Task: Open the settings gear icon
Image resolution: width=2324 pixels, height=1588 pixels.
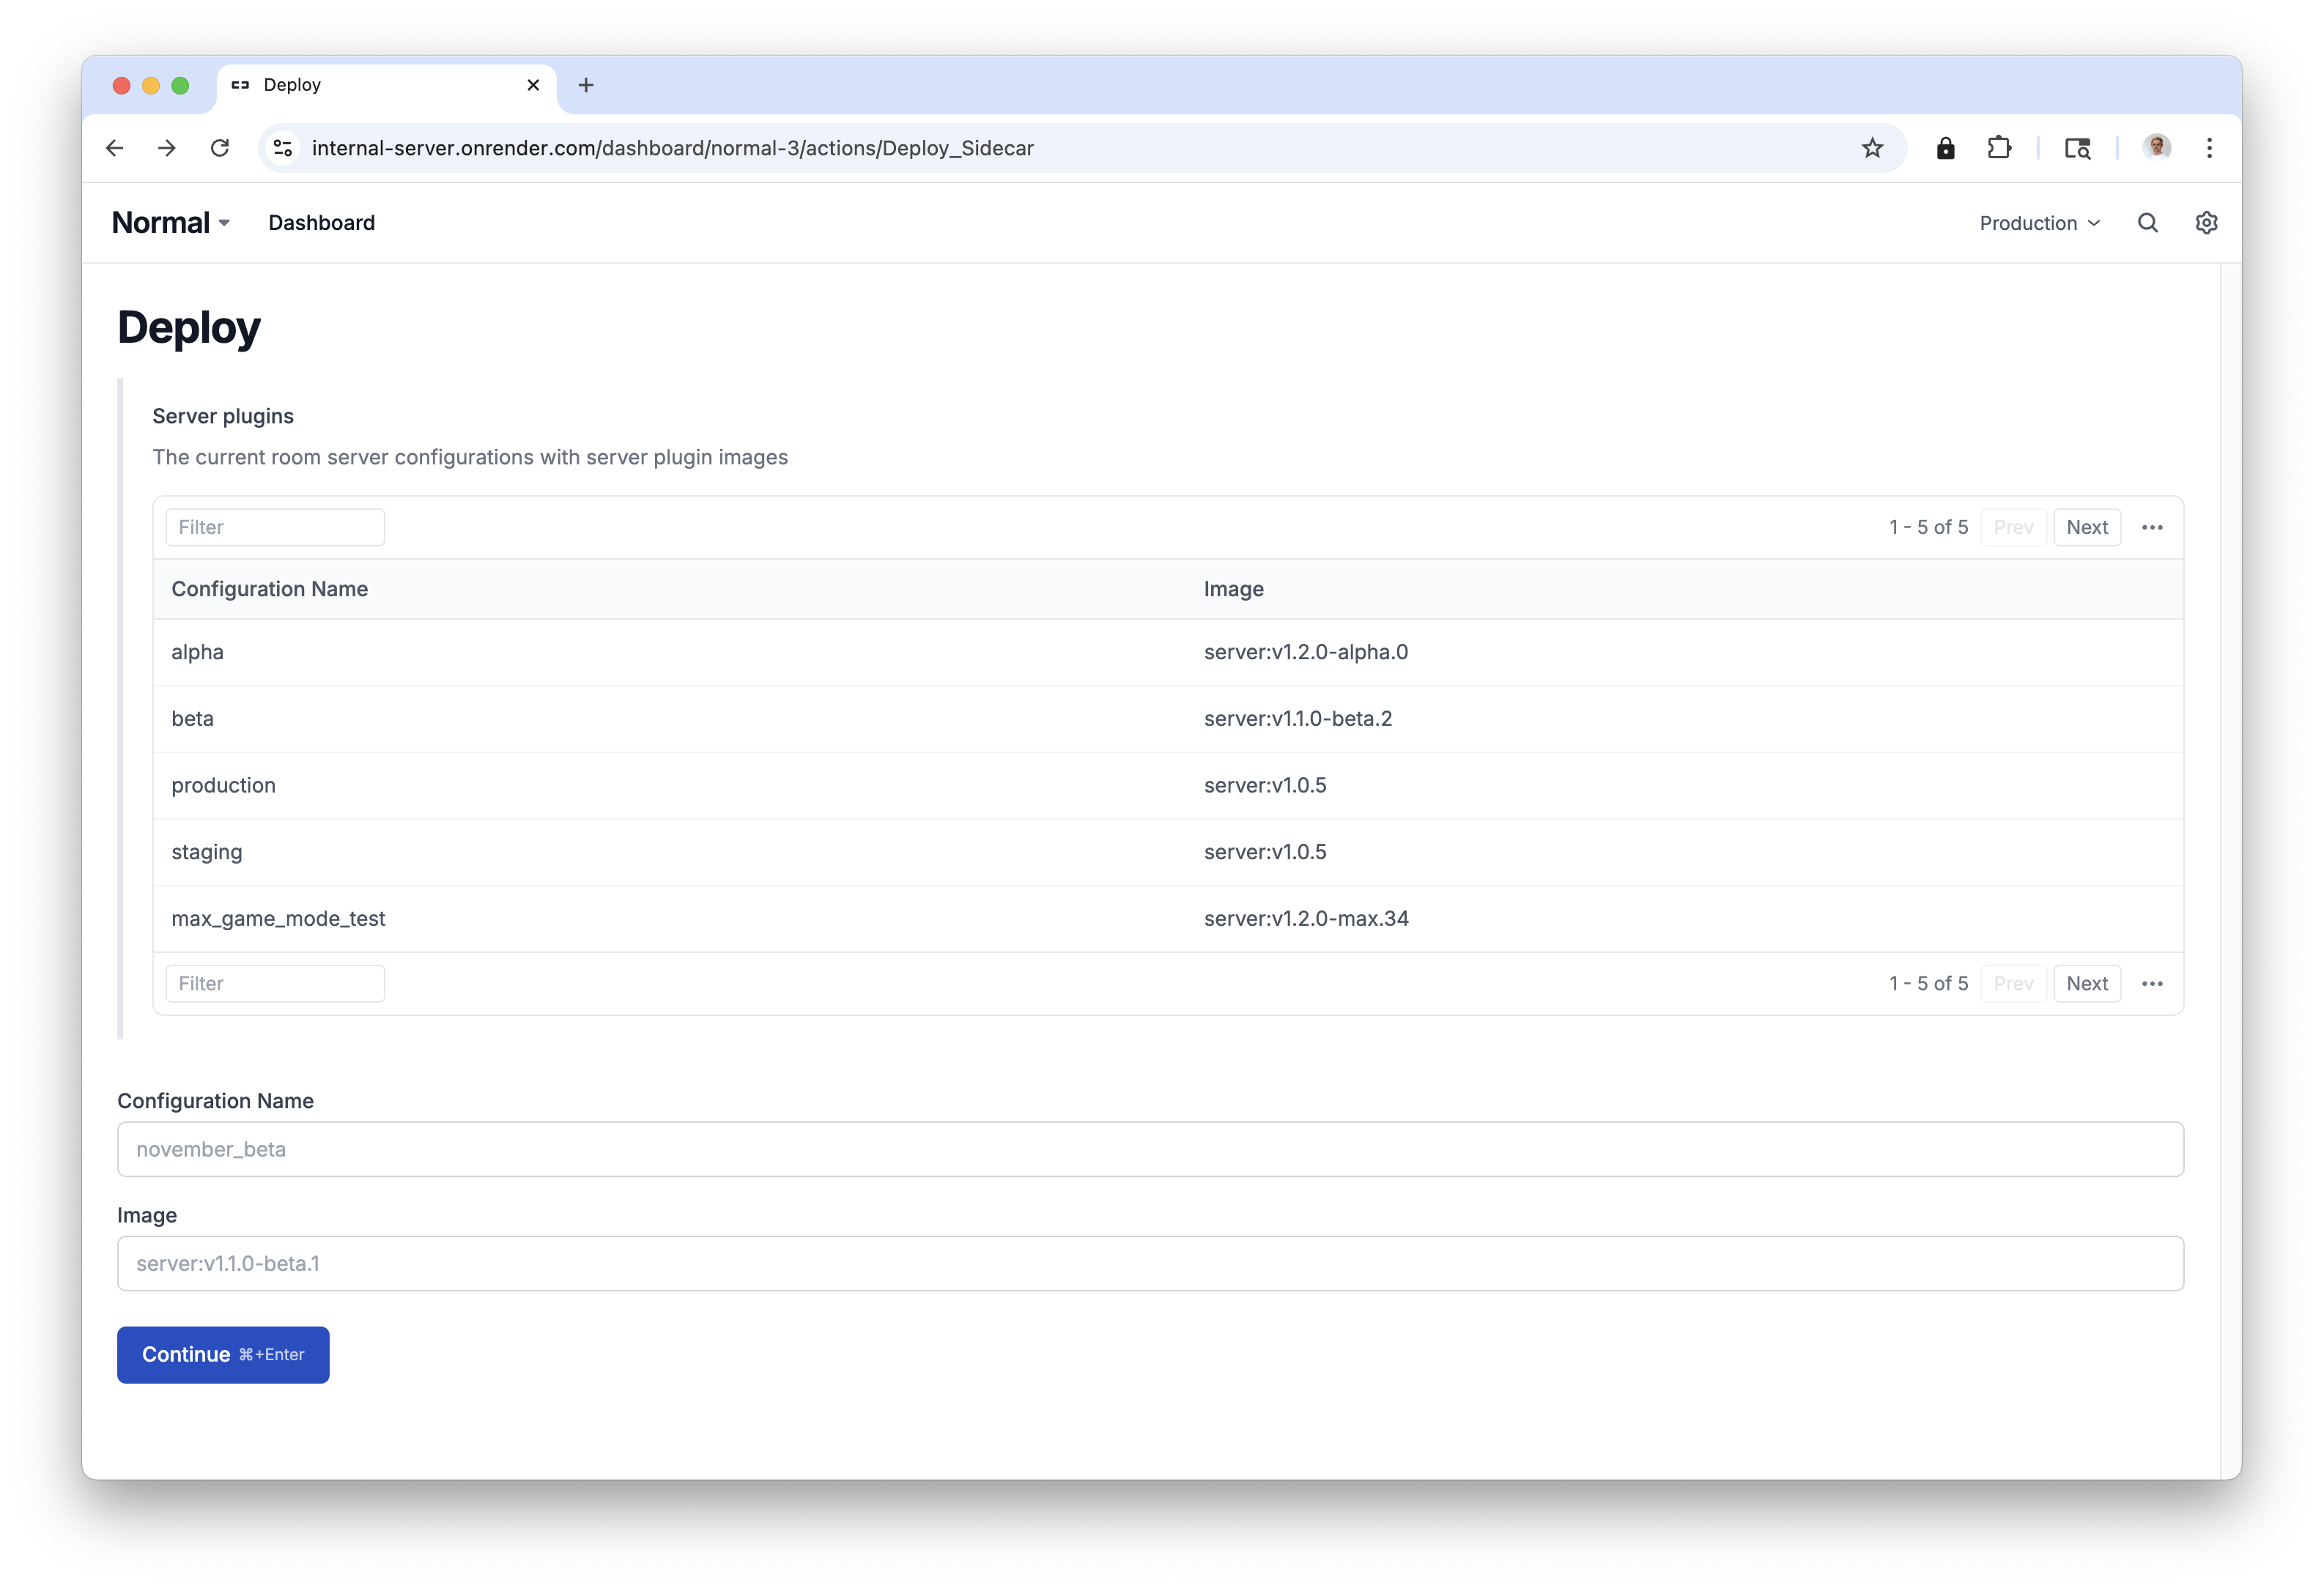Action: click(x=2206, y=223)
